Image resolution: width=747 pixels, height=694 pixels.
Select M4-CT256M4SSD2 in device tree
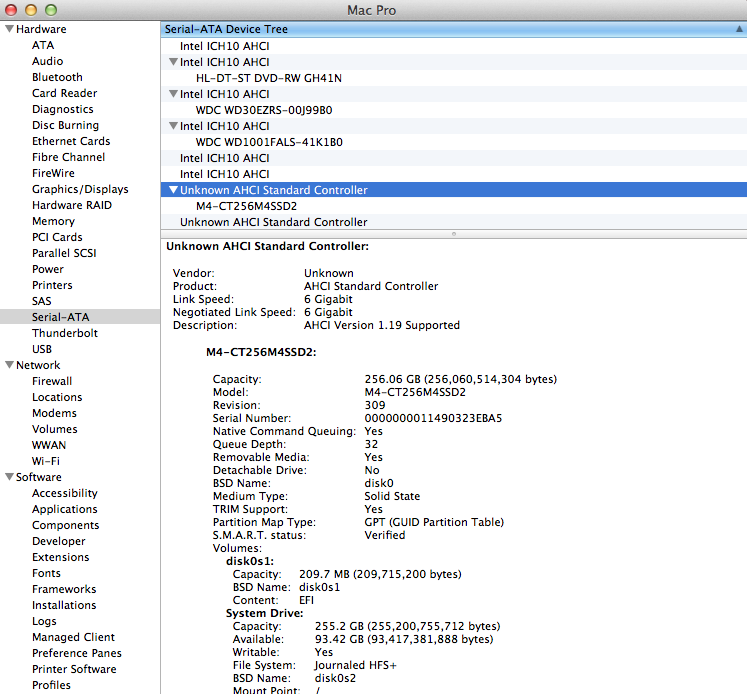tap(454, 206)
